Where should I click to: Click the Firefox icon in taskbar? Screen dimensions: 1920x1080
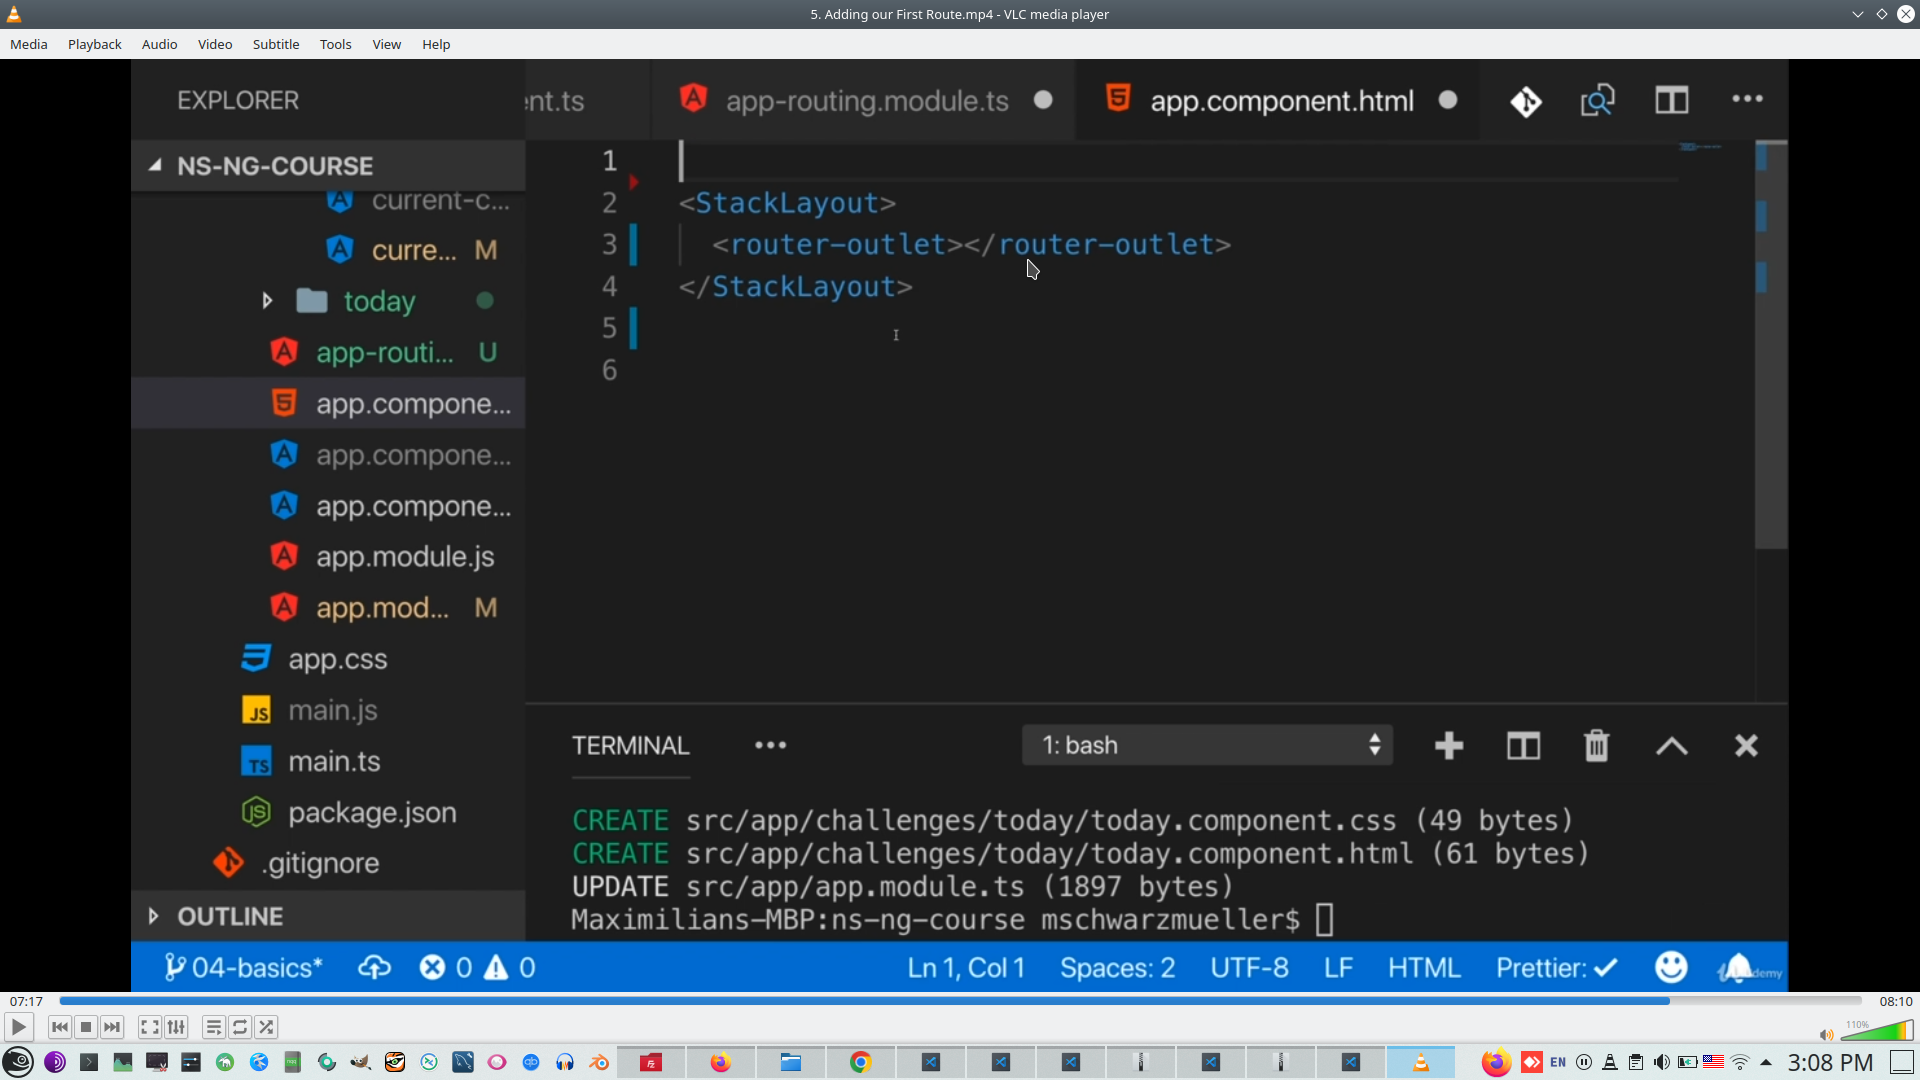click(x=720, y=1062)
